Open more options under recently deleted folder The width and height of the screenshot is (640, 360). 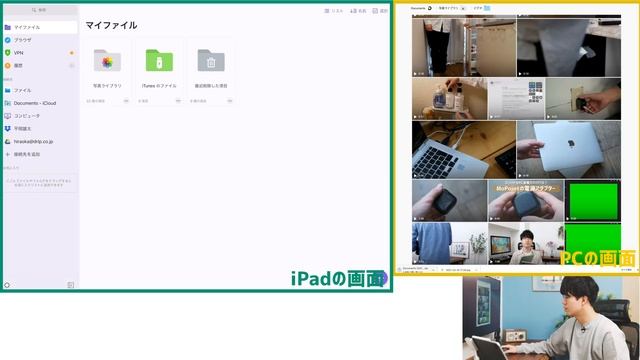point(230,101)
